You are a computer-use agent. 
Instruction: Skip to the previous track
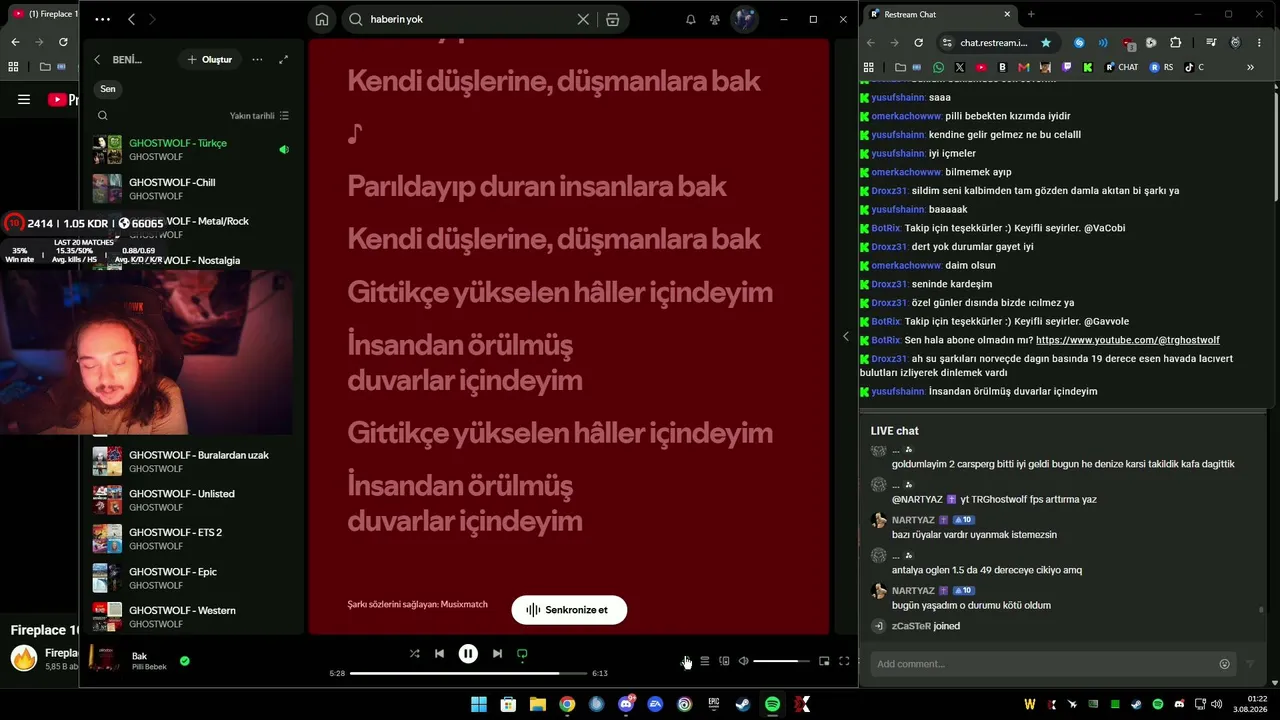439,654
